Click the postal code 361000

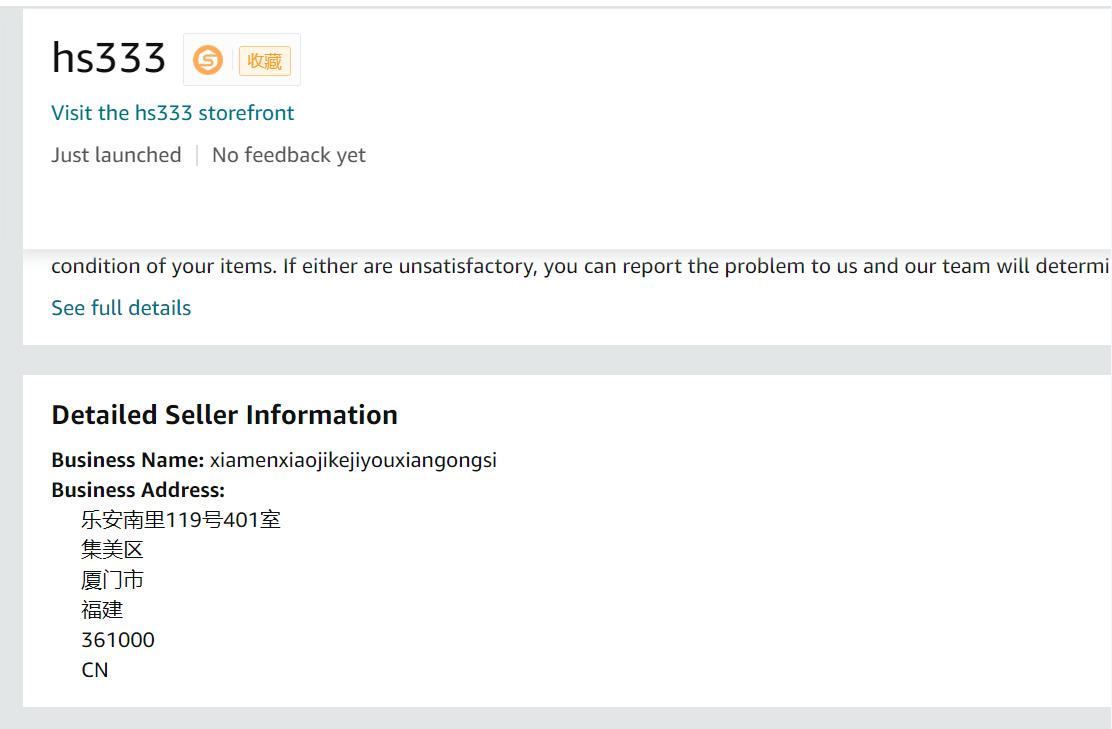pos(118,640)
